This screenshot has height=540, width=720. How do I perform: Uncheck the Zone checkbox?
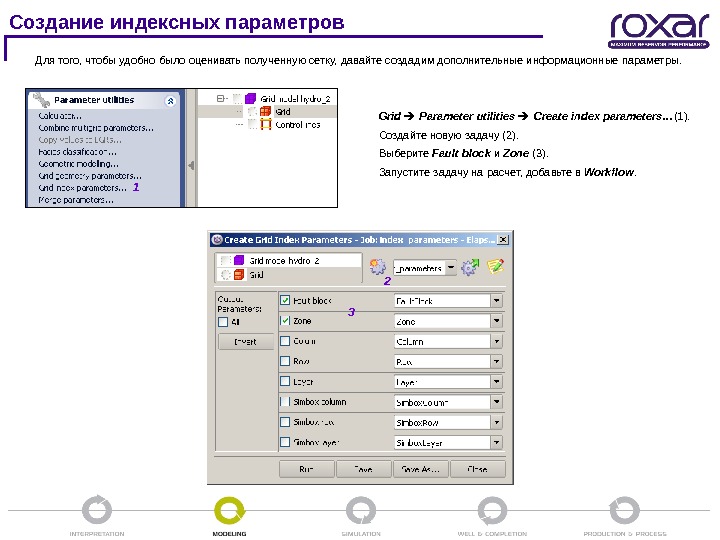[285, 321]
